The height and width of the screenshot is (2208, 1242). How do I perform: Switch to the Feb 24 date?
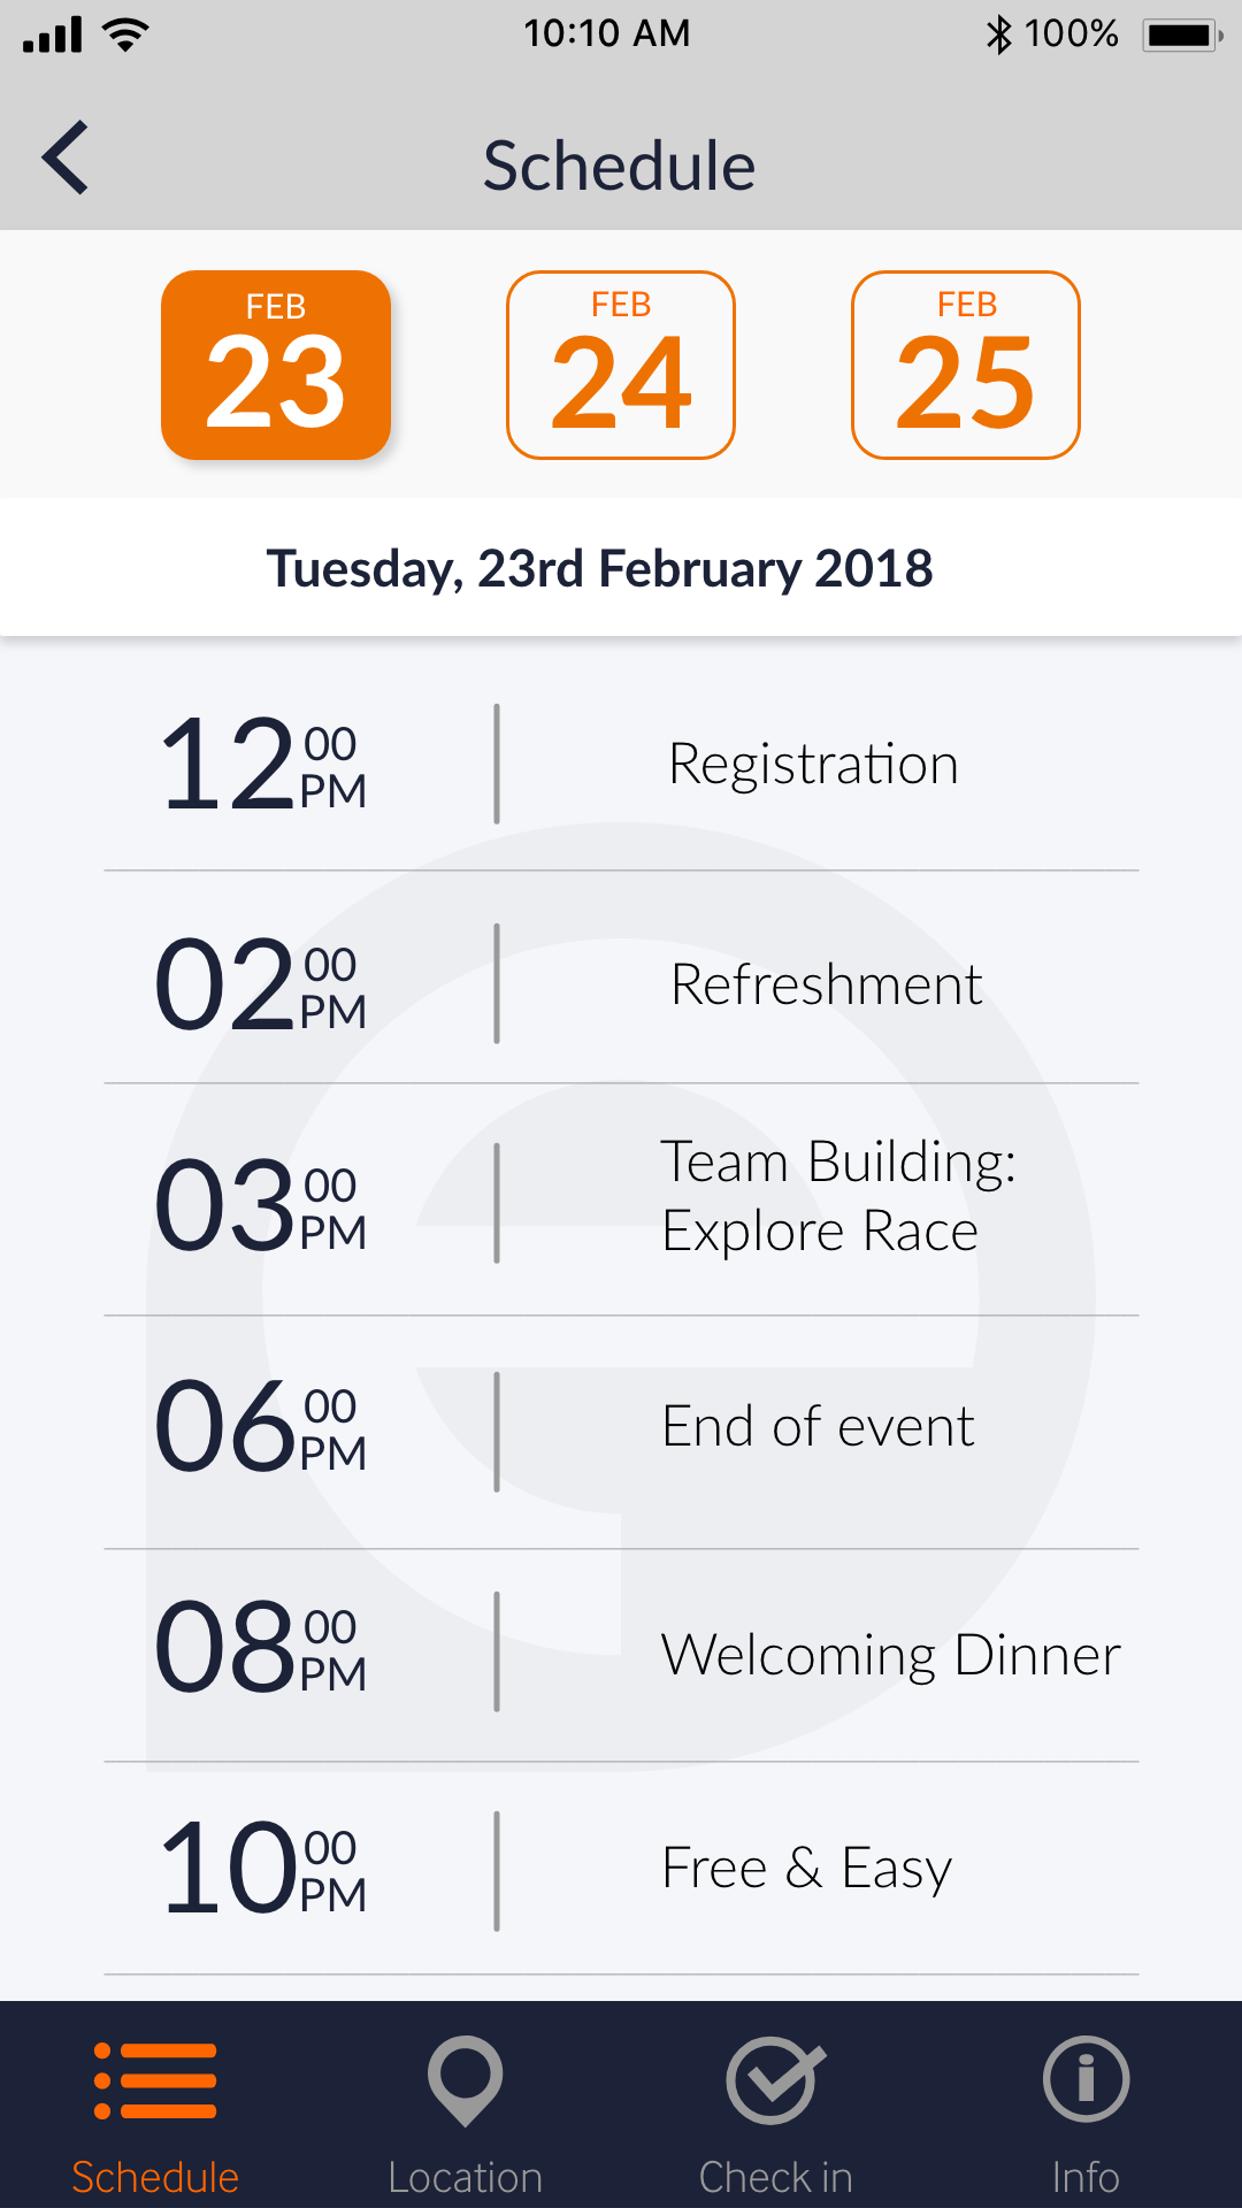(x=621, y=365)
